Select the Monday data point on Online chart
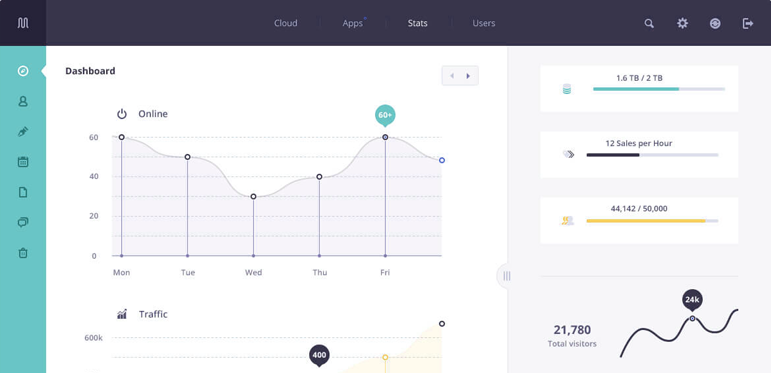 [x=121, y=137]
